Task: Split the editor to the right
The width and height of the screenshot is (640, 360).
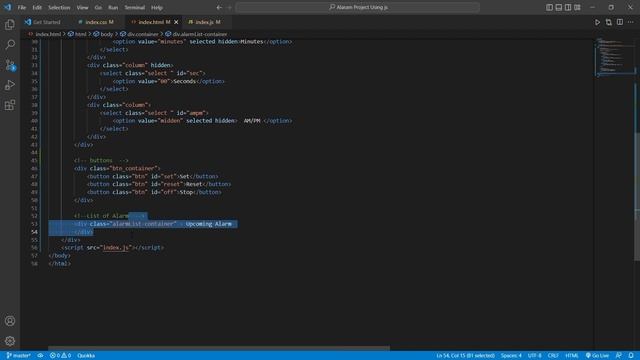Action: coord(620,22)
